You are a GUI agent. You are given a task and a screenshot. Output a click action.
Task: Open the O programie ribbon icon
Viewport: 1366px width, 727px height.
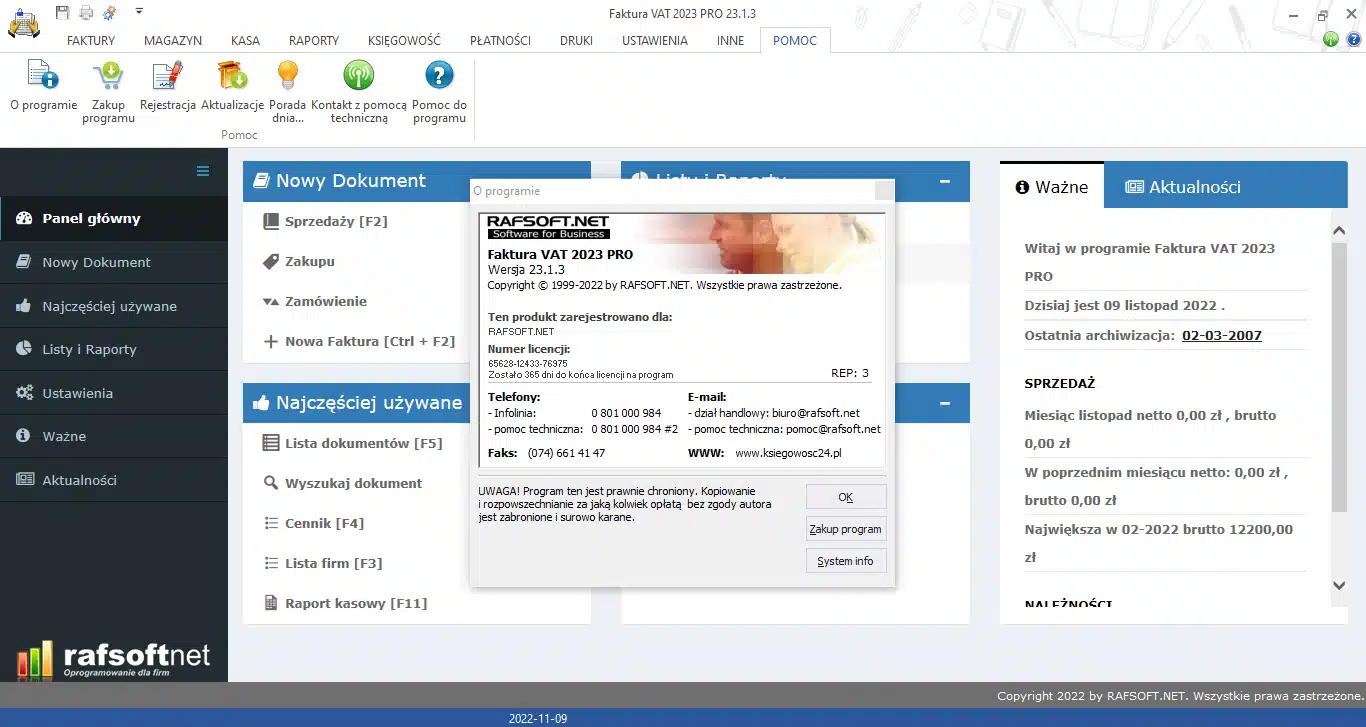tap(43, 76)
